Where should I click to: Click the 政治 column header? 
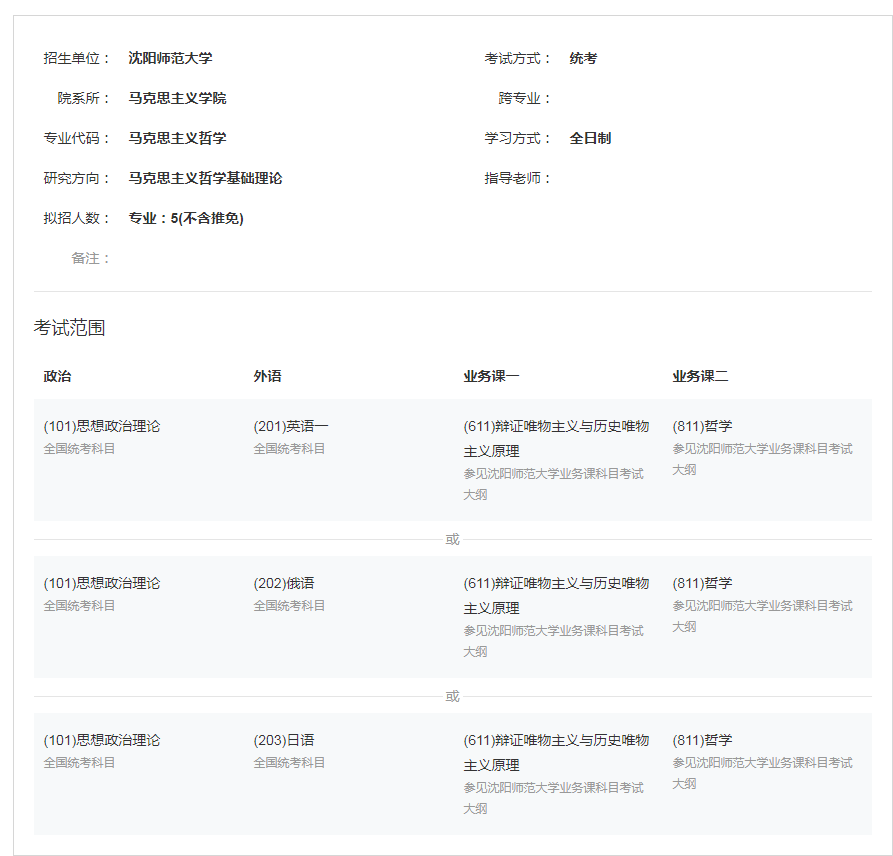tap(57, 376)
